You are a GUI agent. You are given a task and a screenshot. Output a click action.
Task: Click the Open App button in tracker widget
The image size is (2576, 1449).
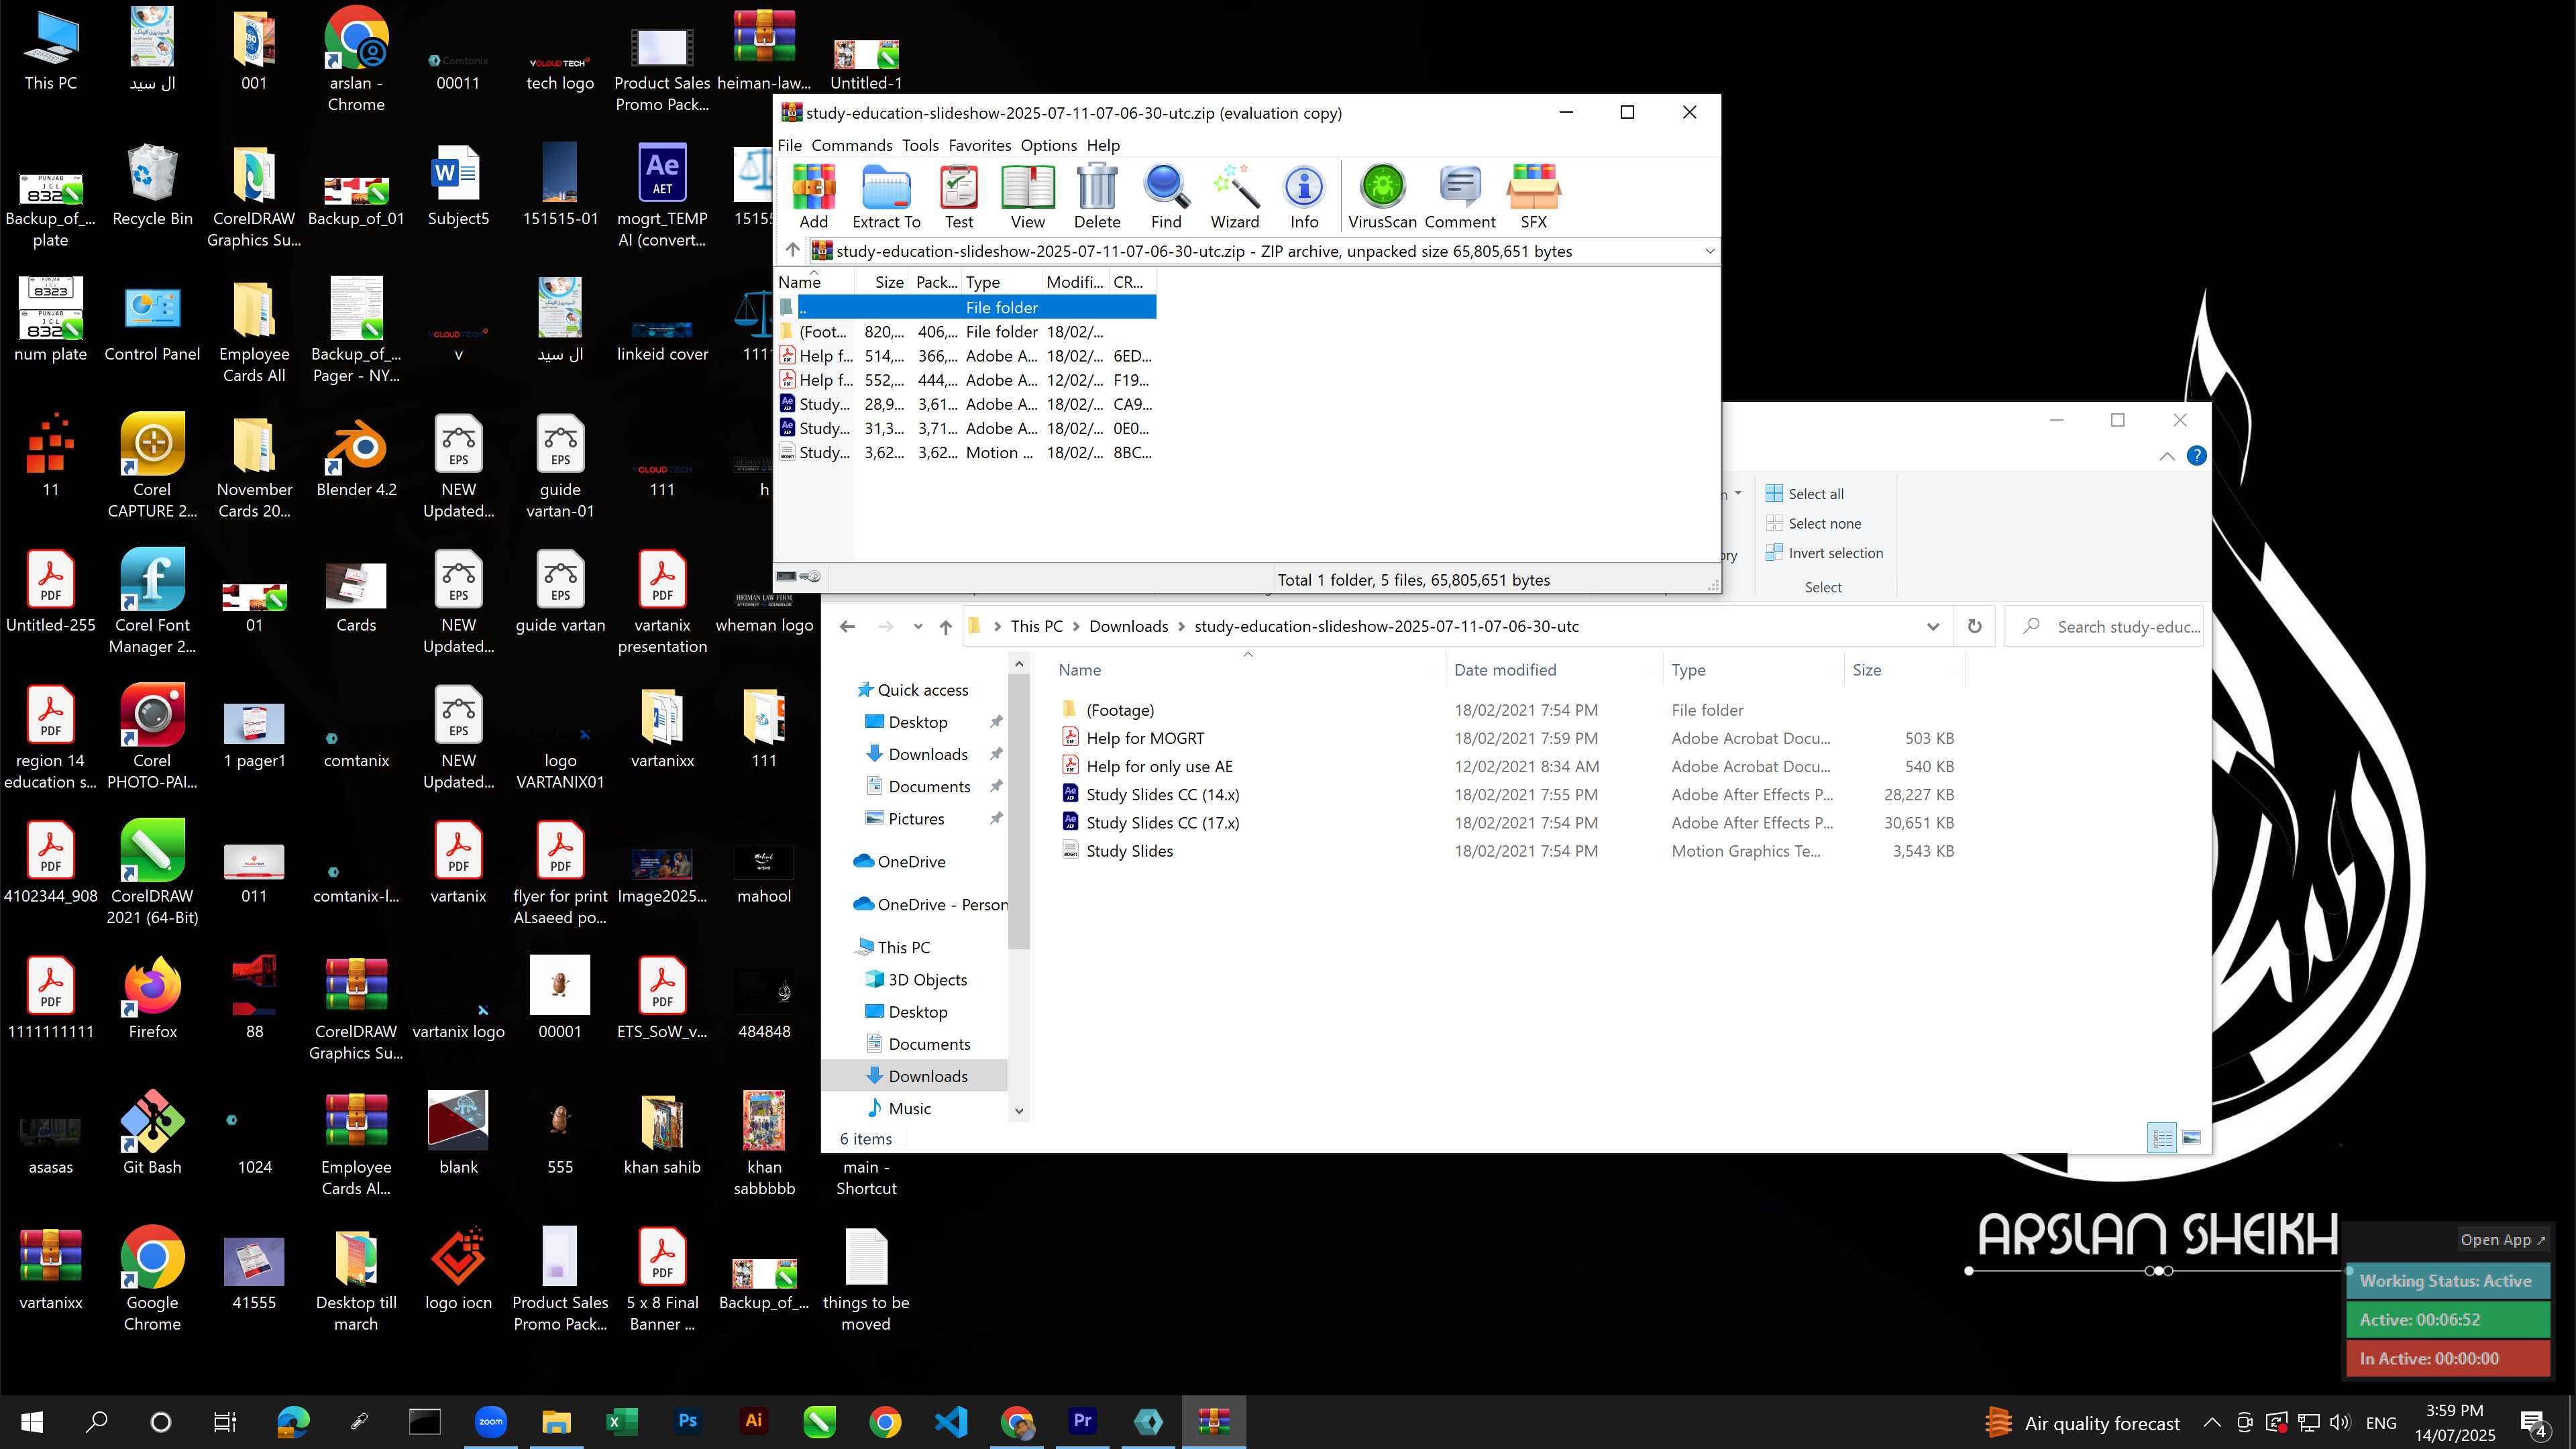pyautogui.click(x=2502, y=1239)
